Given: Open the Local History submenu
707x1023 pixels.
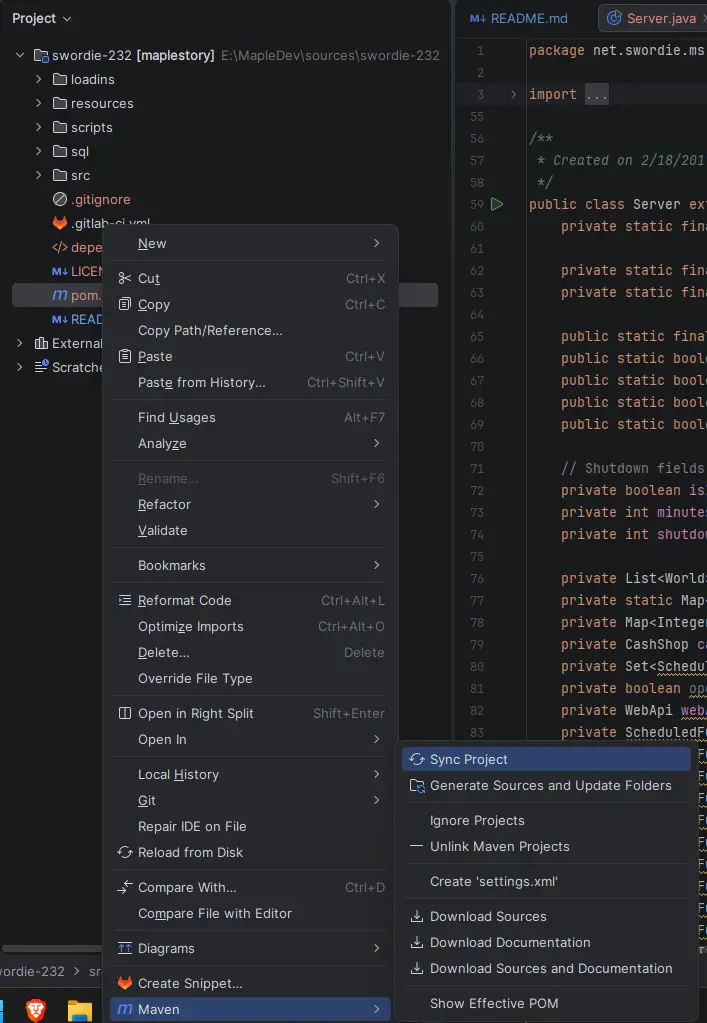Looking at the screenshot, I should (x=251, y=774).
